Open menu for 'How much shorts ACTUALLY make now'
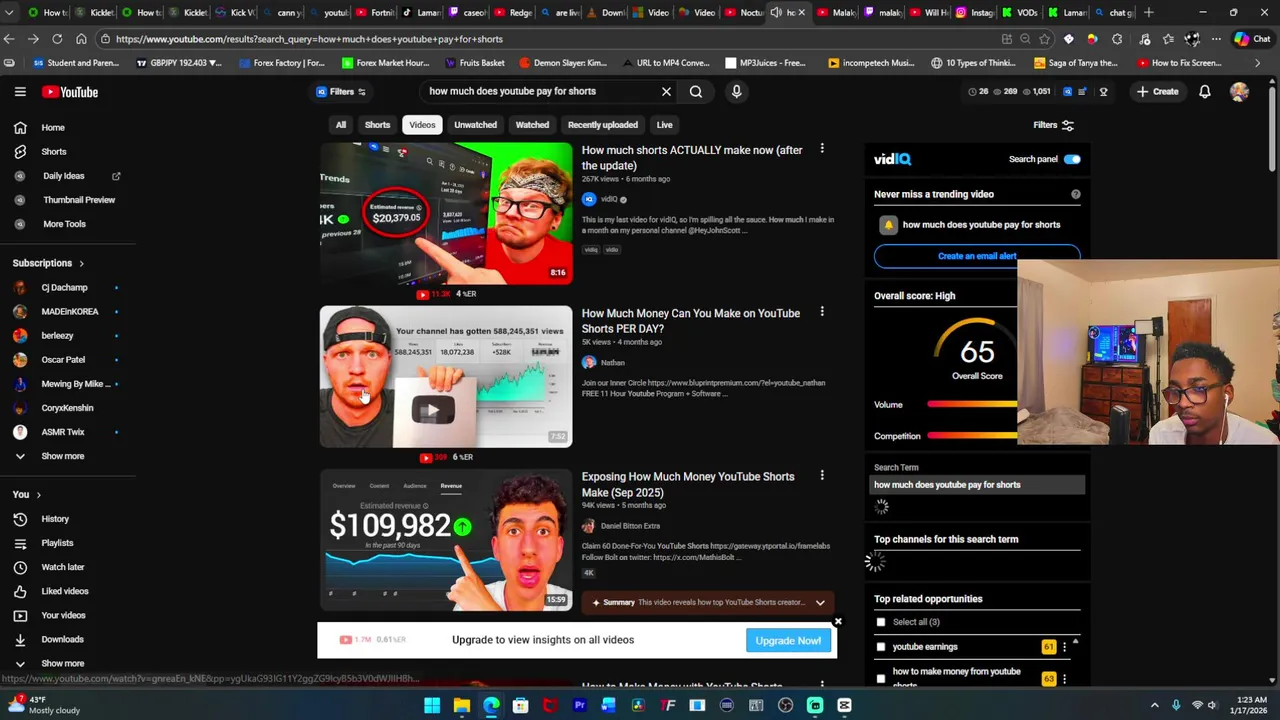The height and width of the screenshot is (720, 1280). click(822, 149)
